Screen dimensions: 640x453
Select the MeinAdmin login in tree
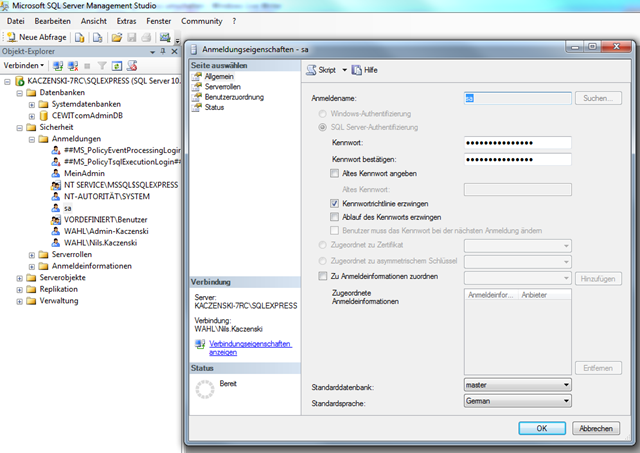click(84, 173)
